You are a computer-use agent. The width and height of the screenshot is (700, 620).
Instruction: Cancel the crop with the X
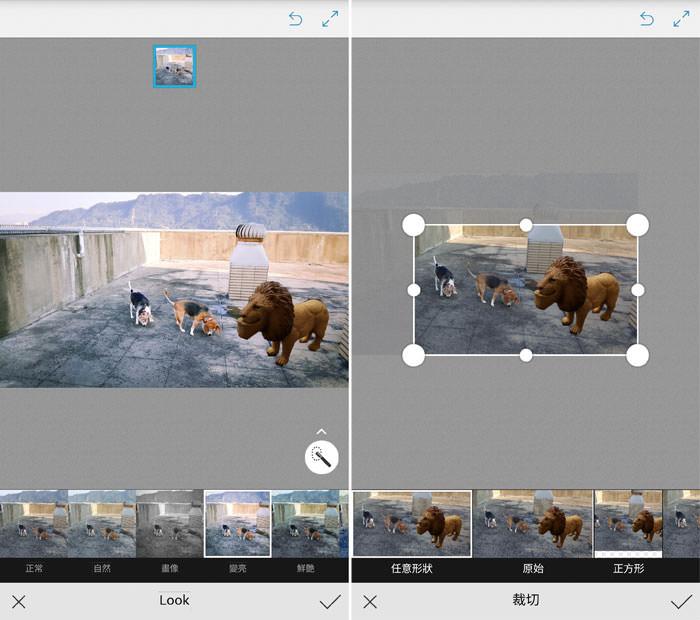coord(370,602)
